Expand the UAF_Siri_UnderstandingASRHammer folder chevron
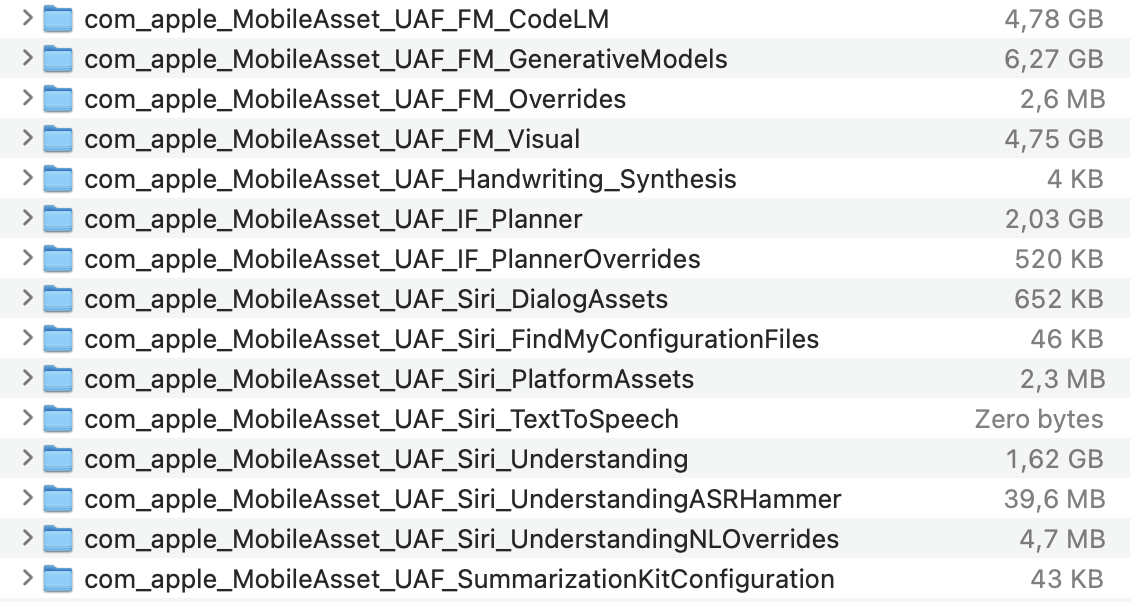The width and height of the screenshot is (1130, 602). [x=27, y=499]
